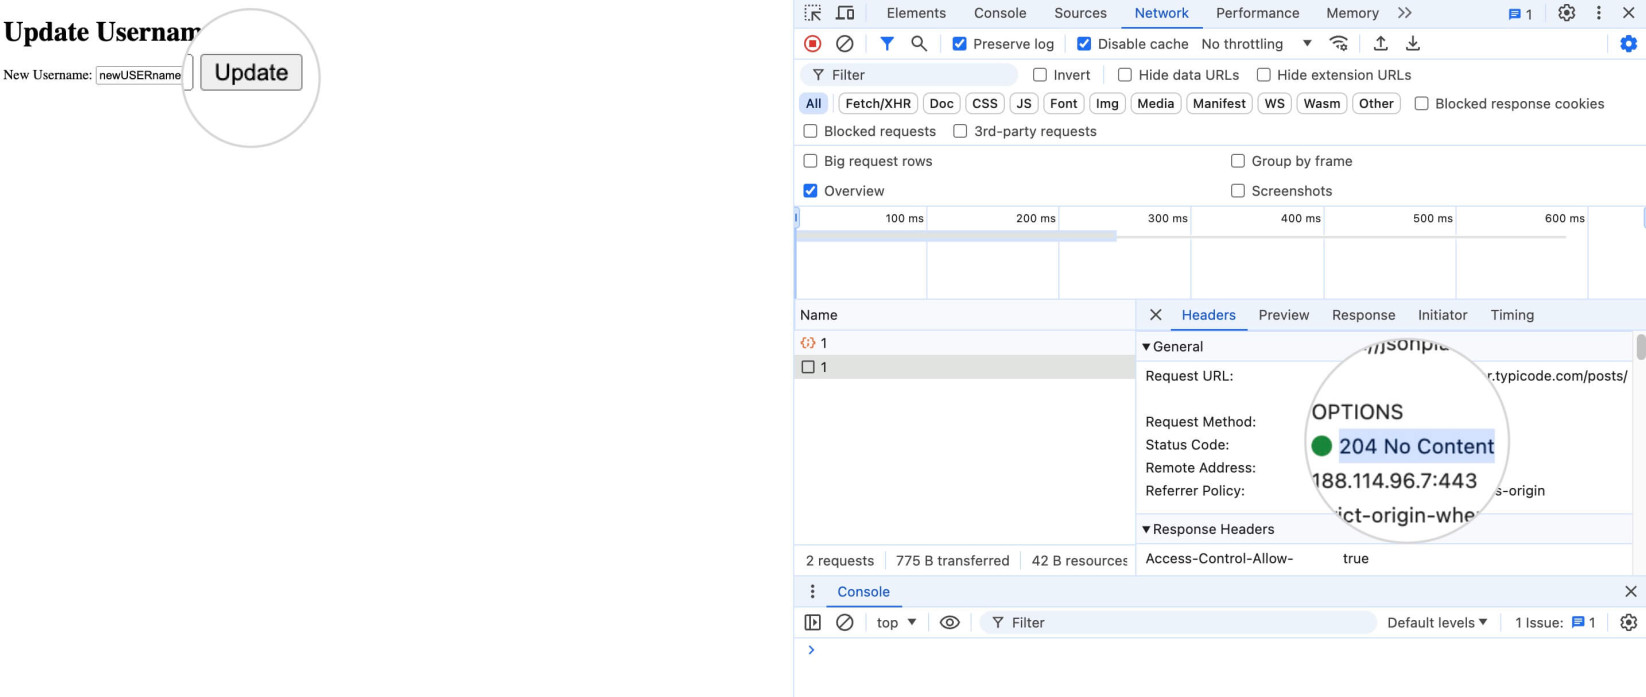
Task: Enable the Screenshots checkbox
Action: point(1238,191)
